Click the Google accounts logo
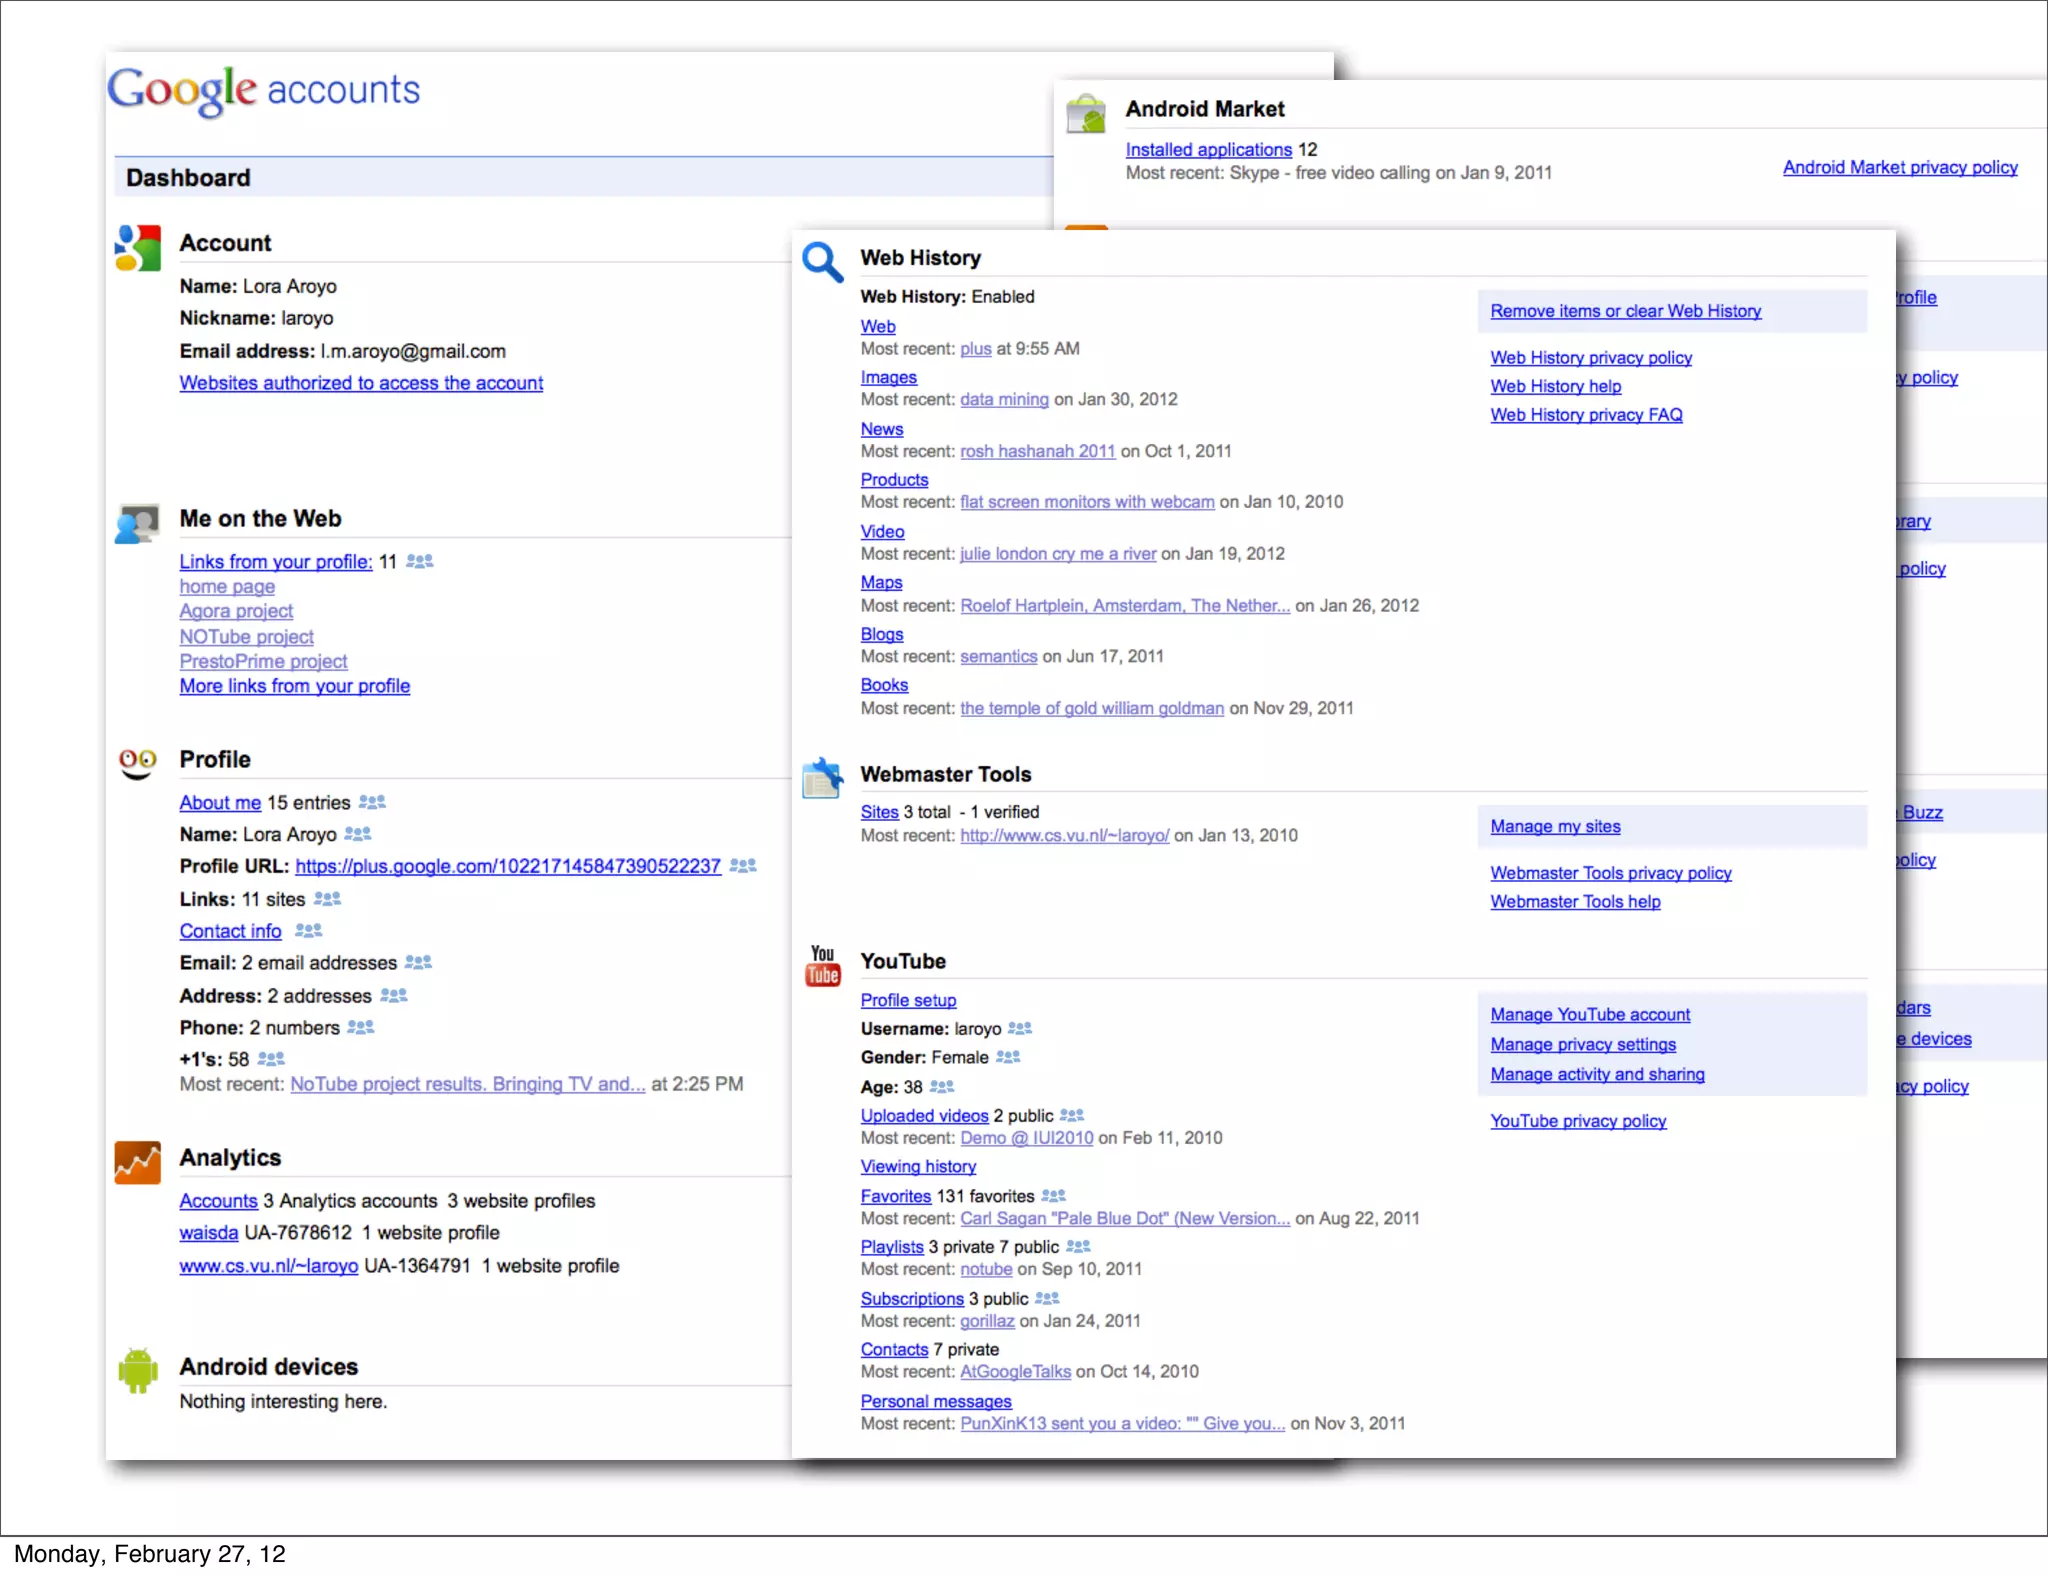2048x1576 pixels. 264,90
